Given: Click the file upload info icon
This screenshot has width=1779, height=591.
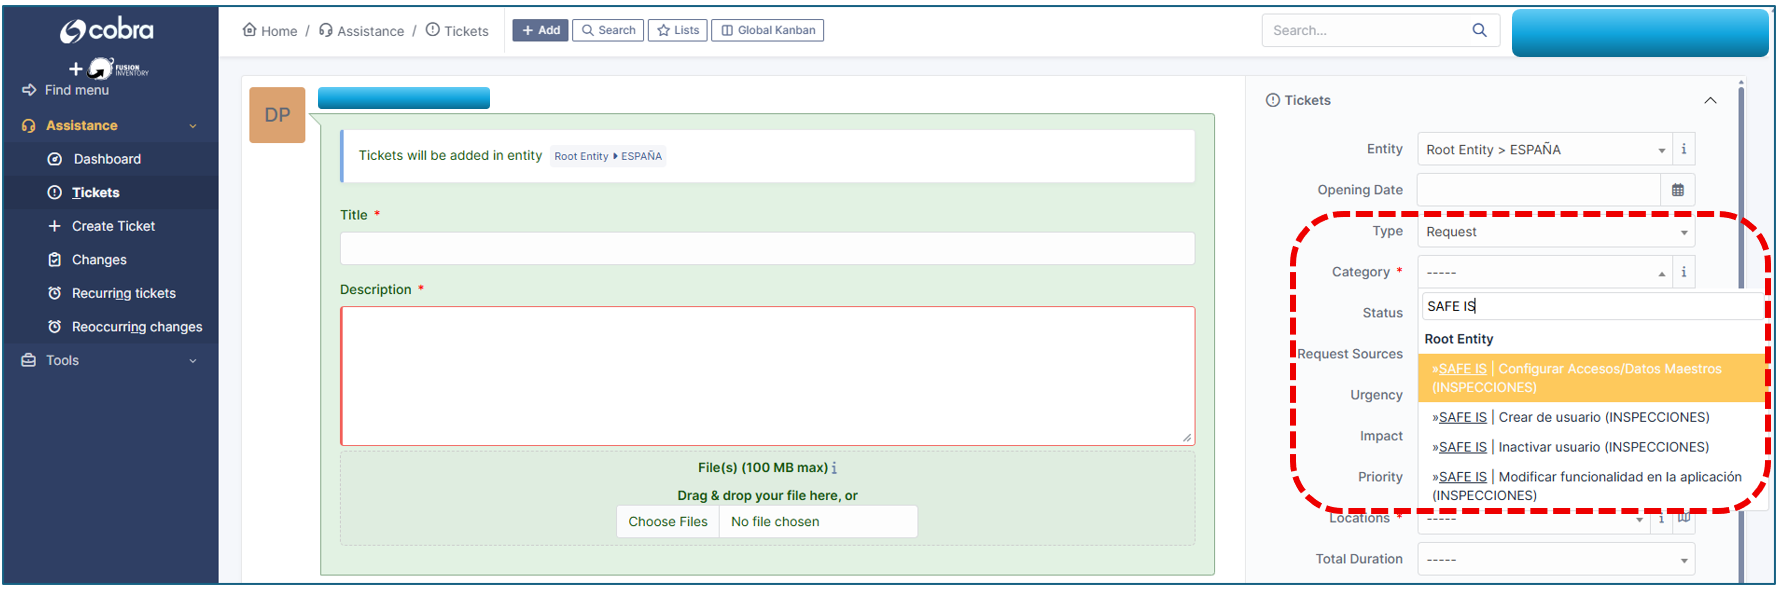Looking at the screenshot, I should pyautogui.click(x=834, y=468).
